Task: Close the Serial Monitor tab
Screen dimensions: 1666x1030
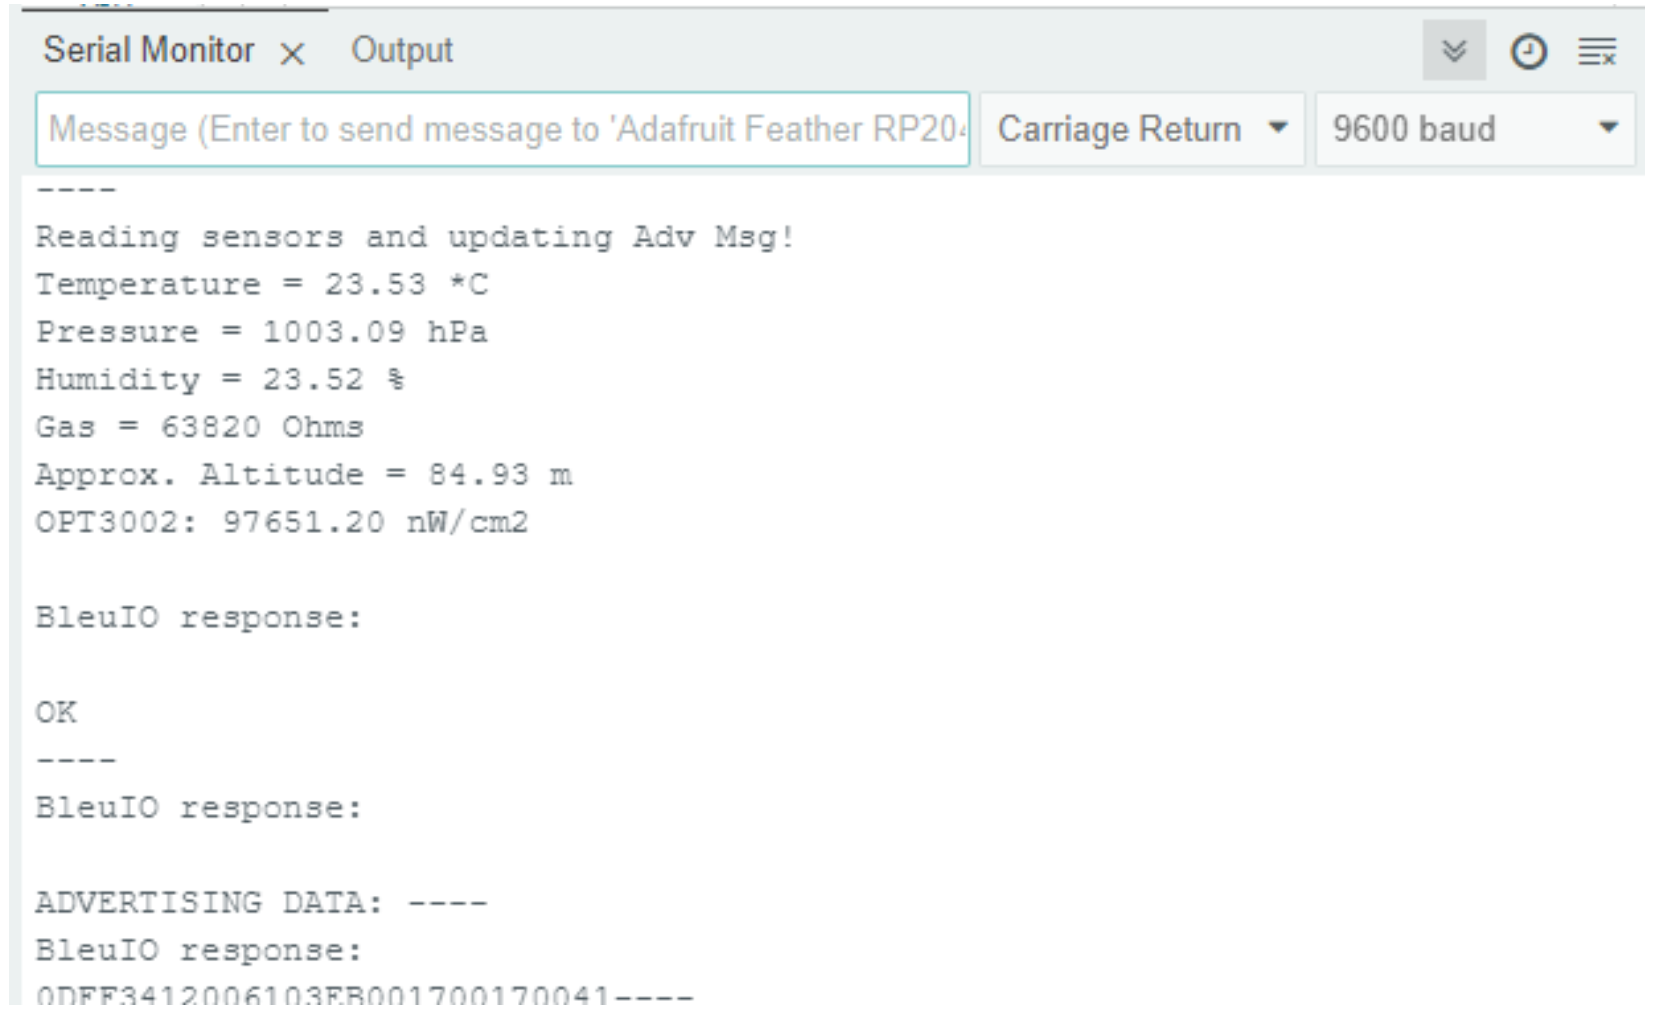Action: click(292, 54)
